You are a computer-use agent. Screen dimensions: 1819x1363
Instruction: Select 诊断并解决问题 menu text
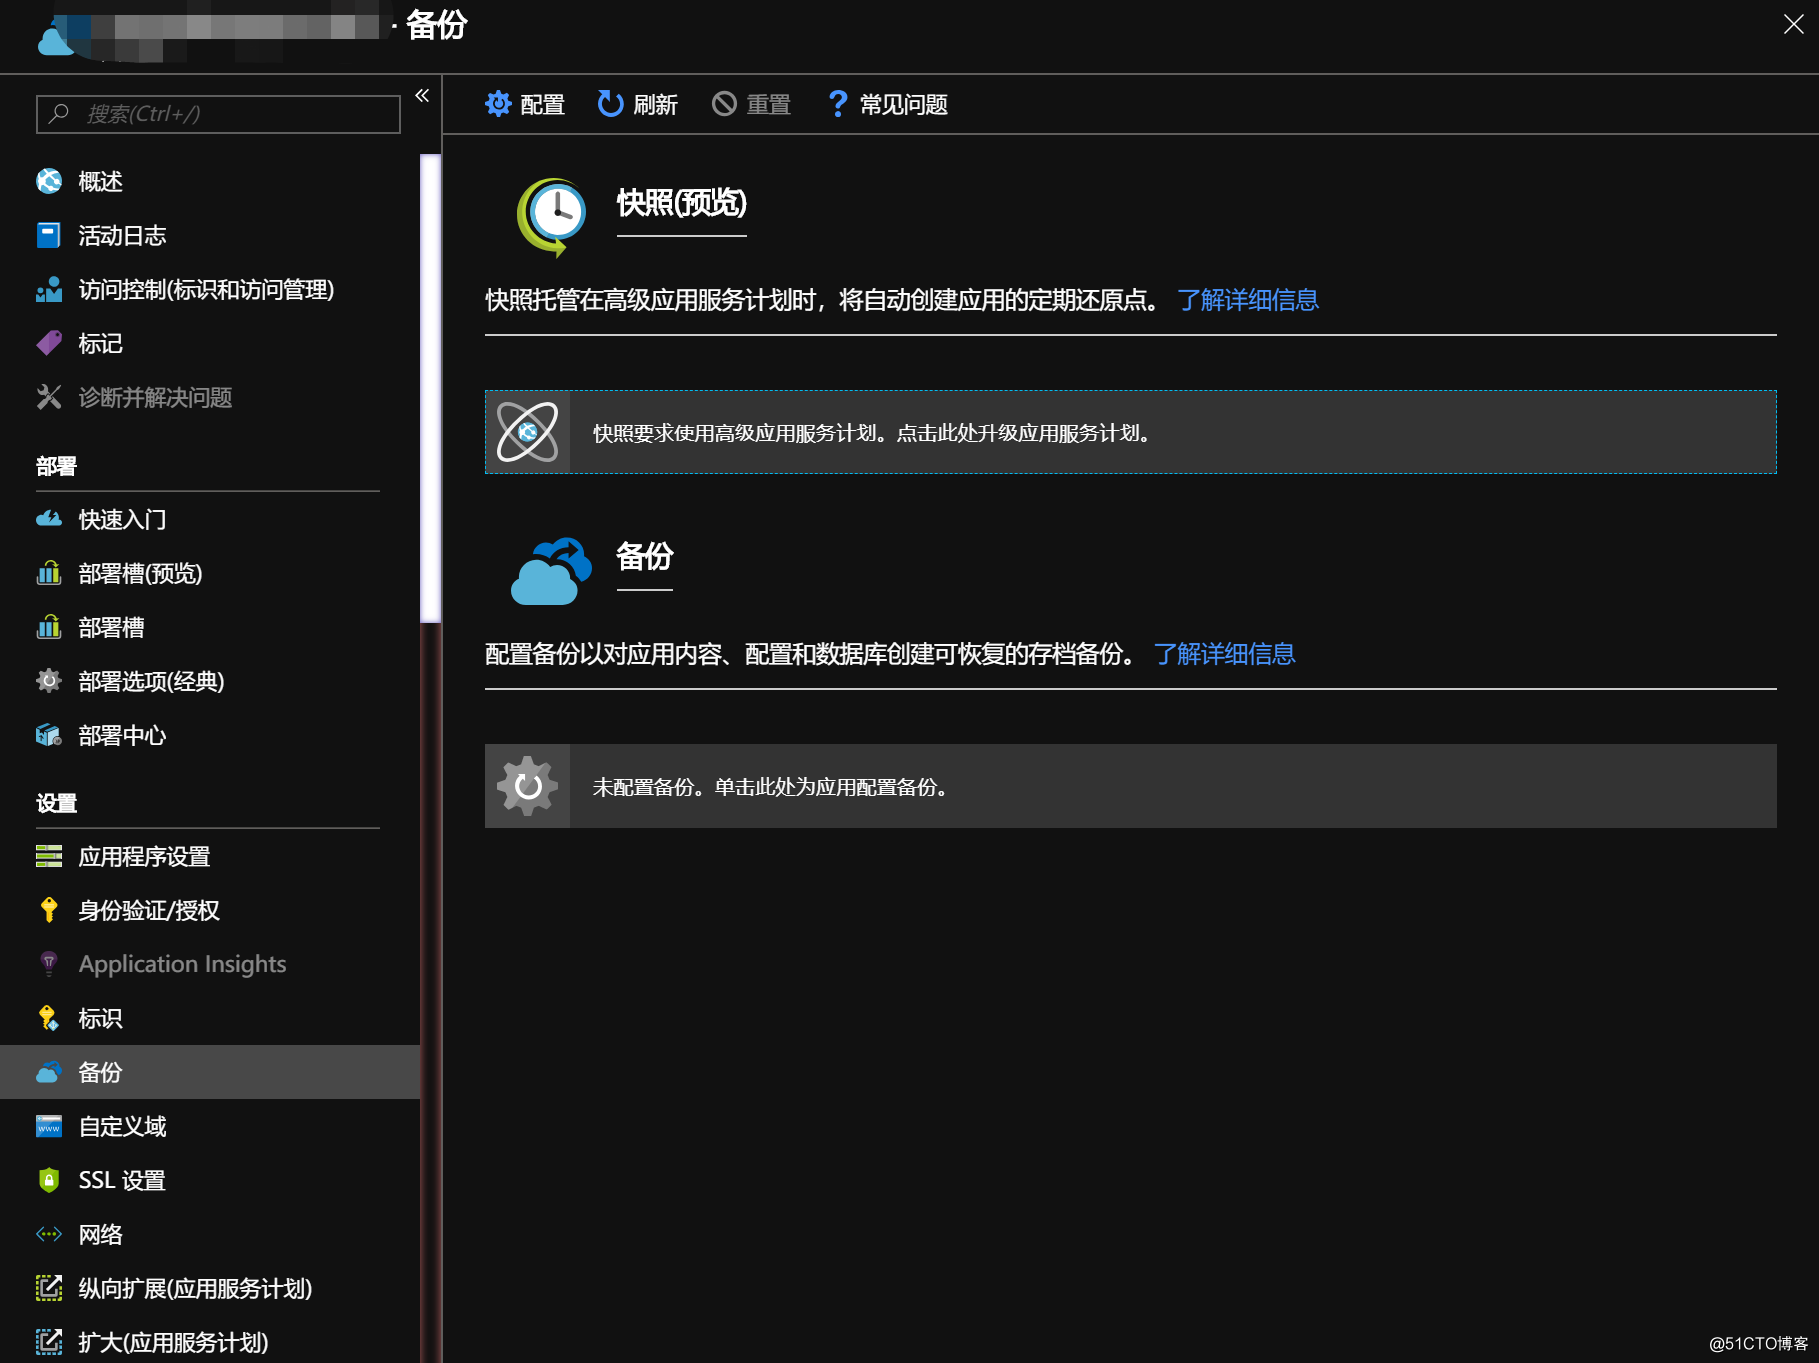coord(155,397)
